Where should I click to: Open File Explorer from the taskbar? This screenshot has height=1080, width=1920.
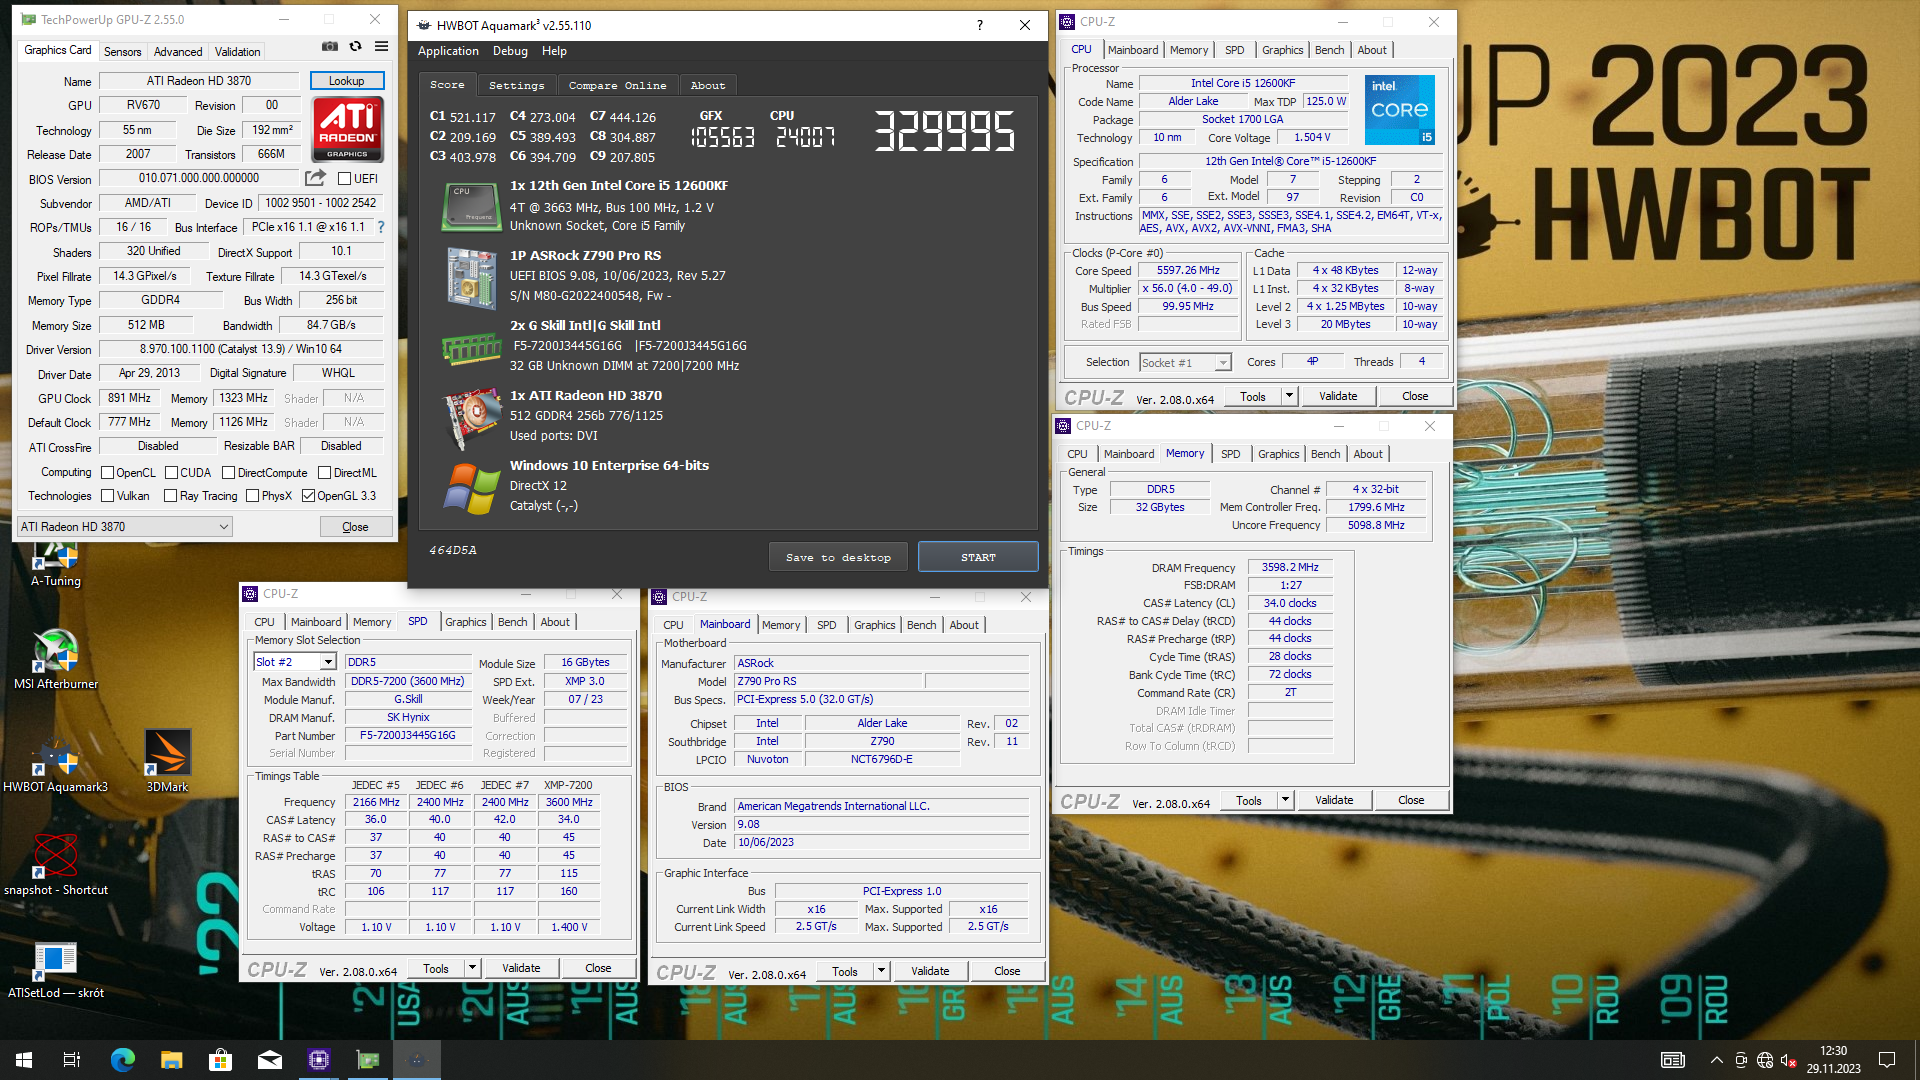click(x=171, y=1060)
